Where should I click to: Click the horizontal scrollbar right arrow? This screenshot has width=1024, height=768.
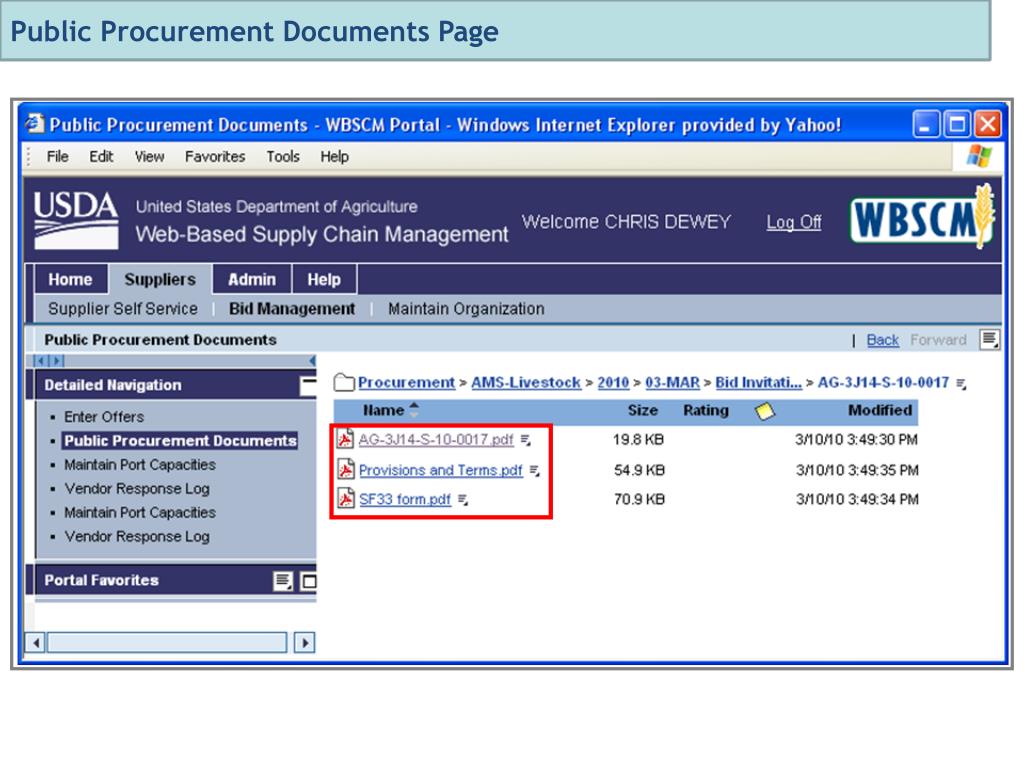coord(305,643)
